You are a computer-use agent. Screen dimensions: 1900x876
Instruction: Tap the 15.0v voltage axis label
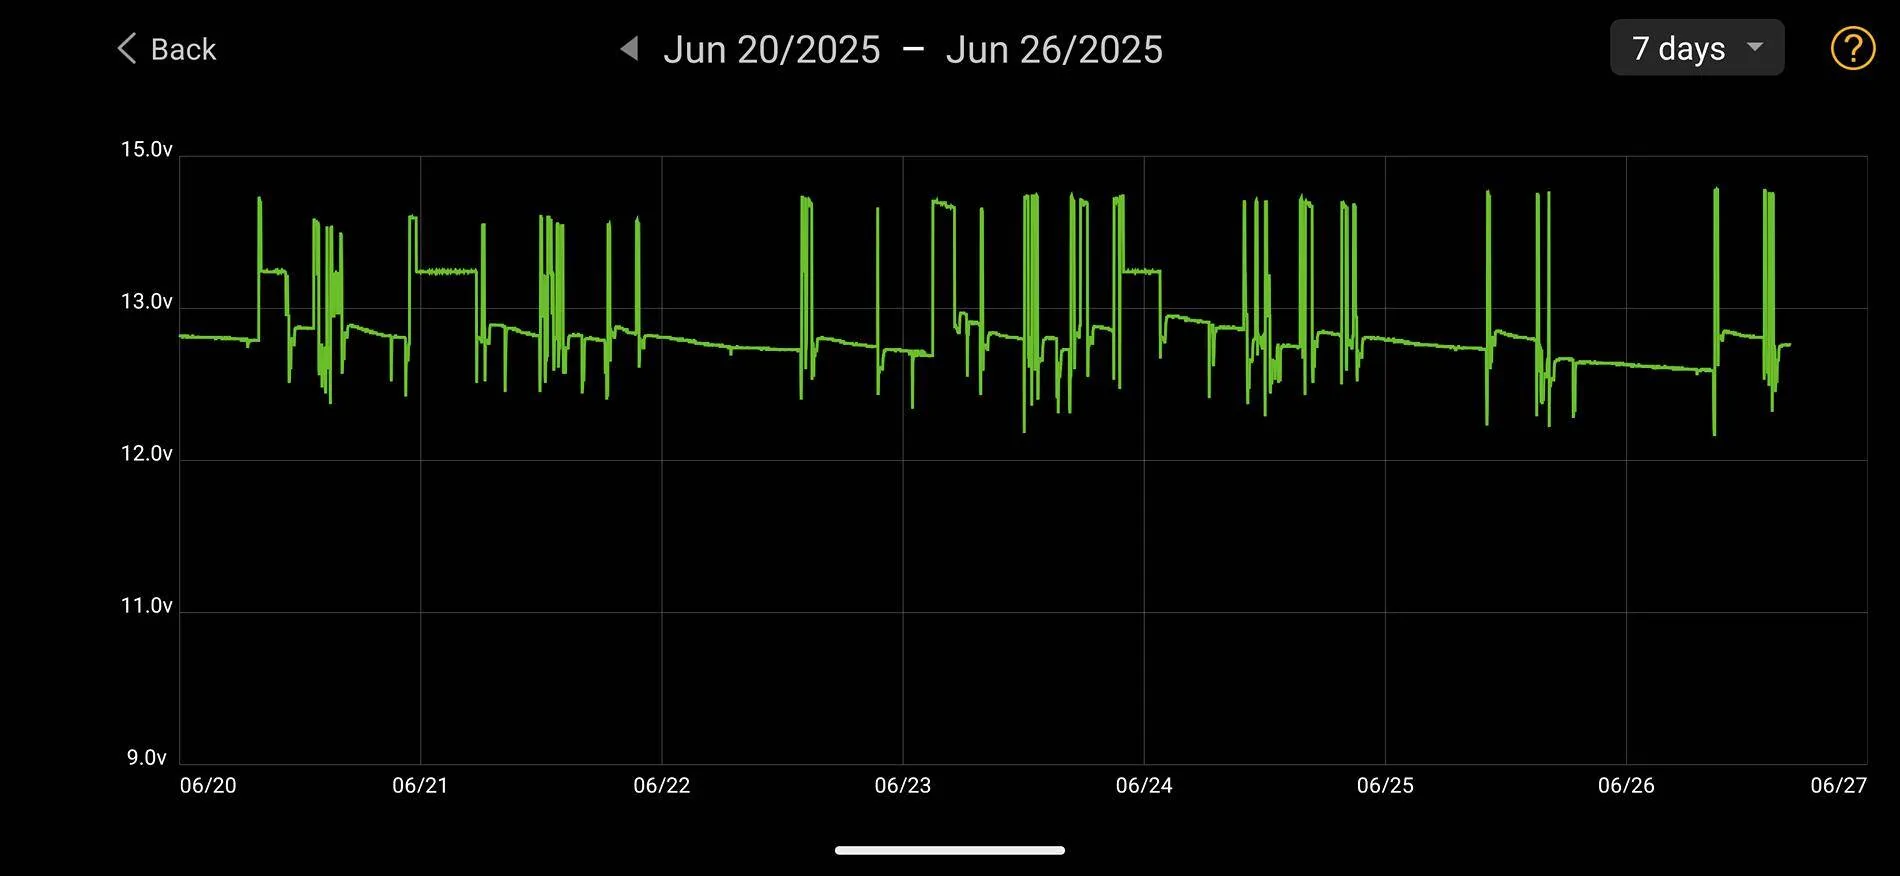click(146, 150)
